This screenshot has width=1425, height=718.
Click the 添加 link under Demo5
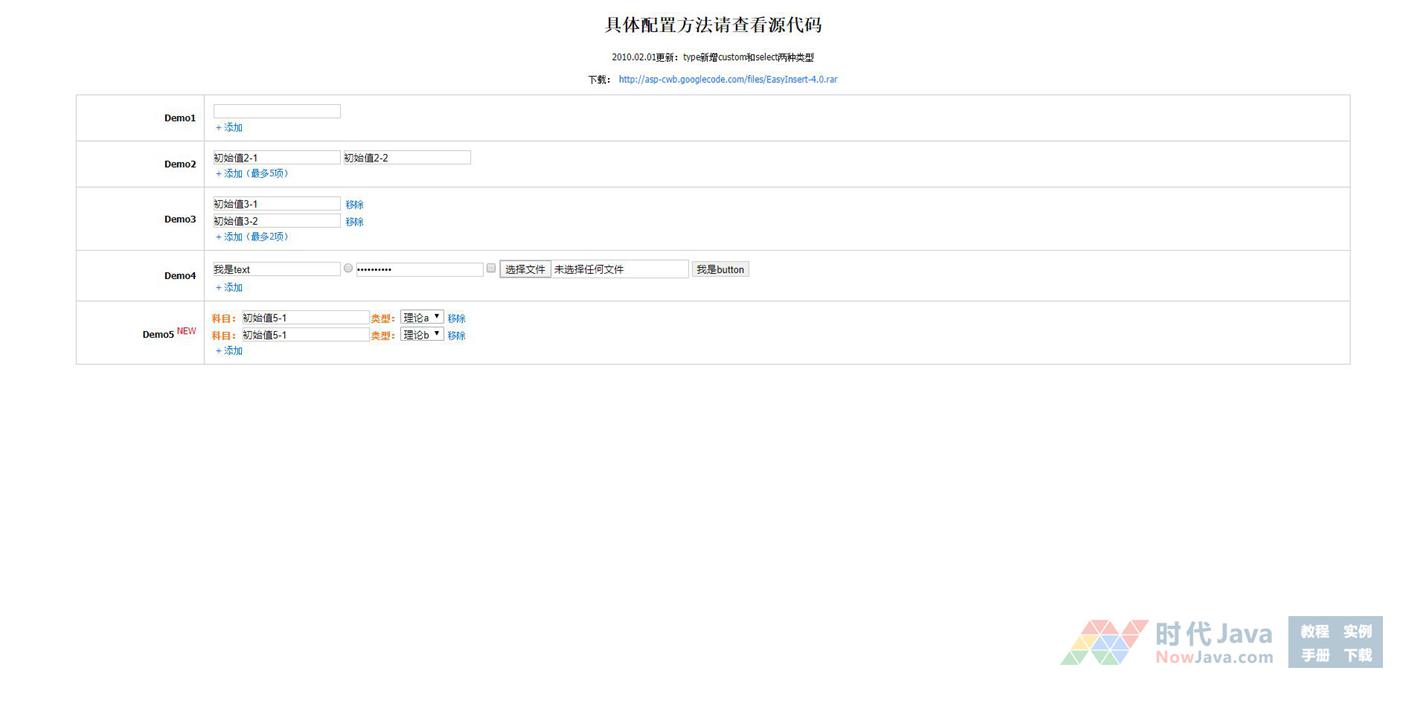tap(229, 351)
